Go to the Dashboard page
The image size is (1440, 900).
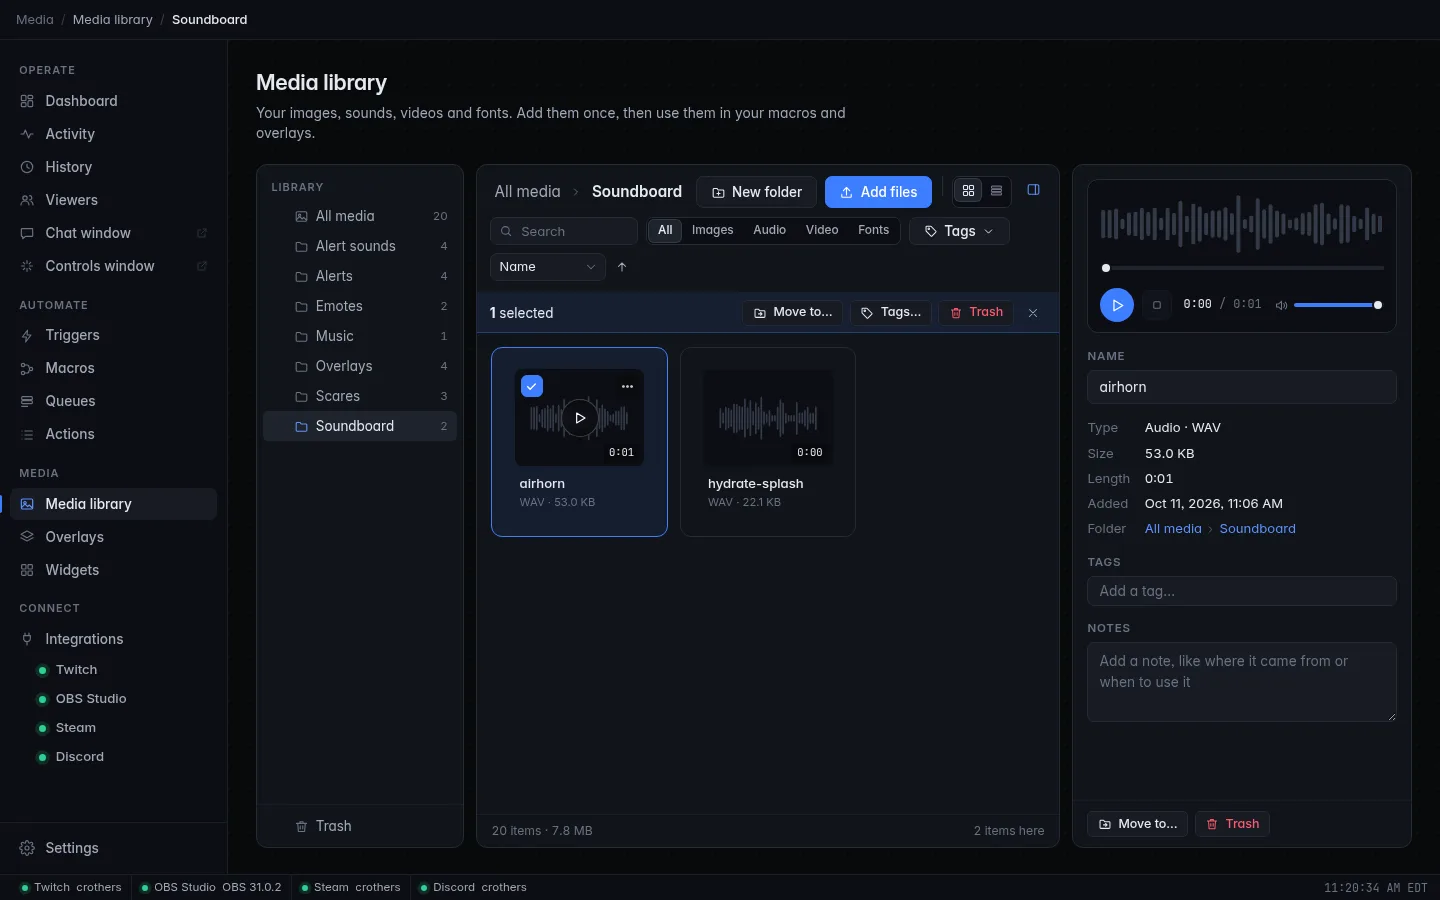pos(113,101)
